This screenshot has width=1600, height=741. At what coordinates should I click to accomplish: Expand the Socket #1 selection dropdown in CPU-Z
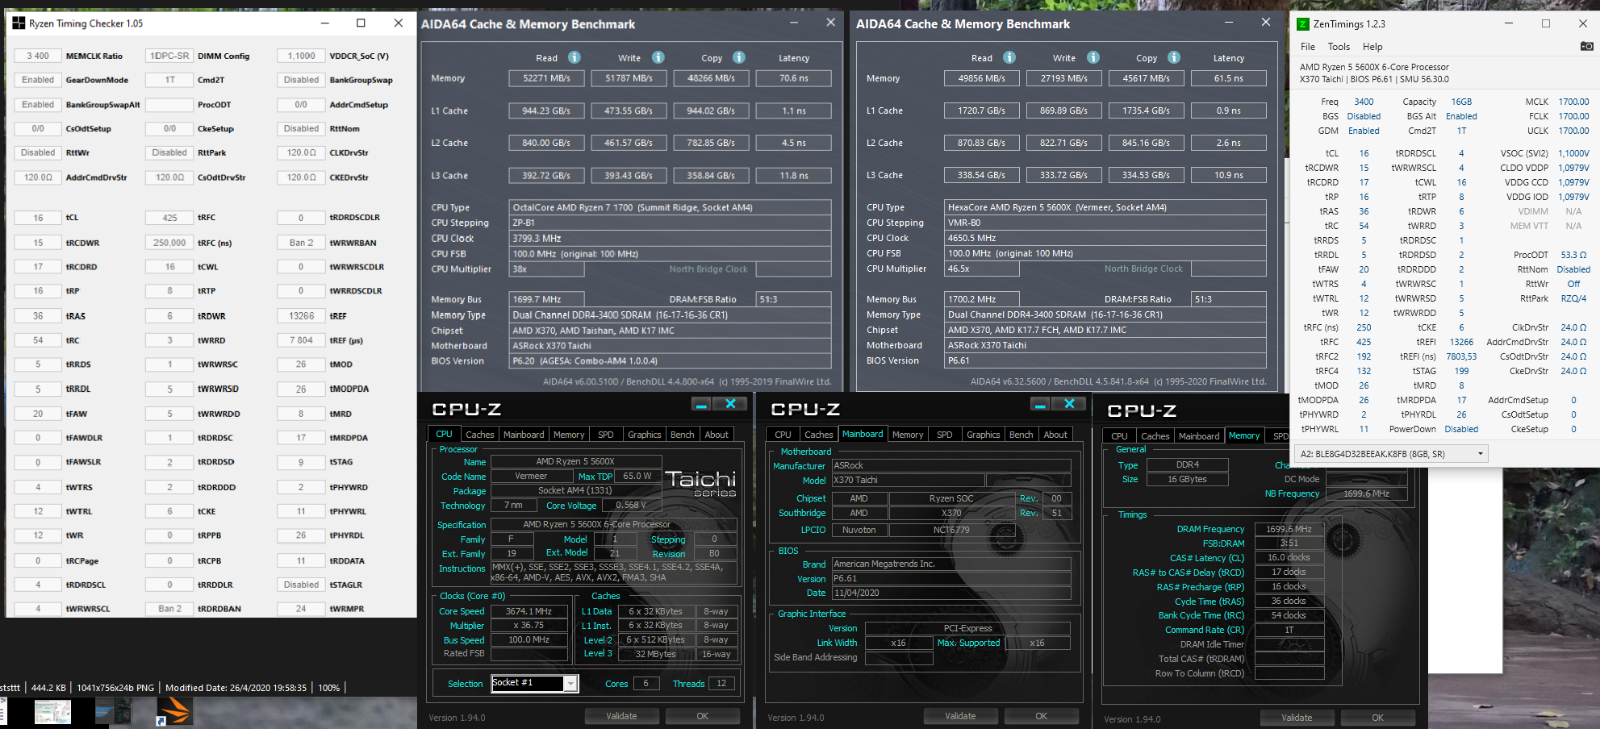click(570, 684)
